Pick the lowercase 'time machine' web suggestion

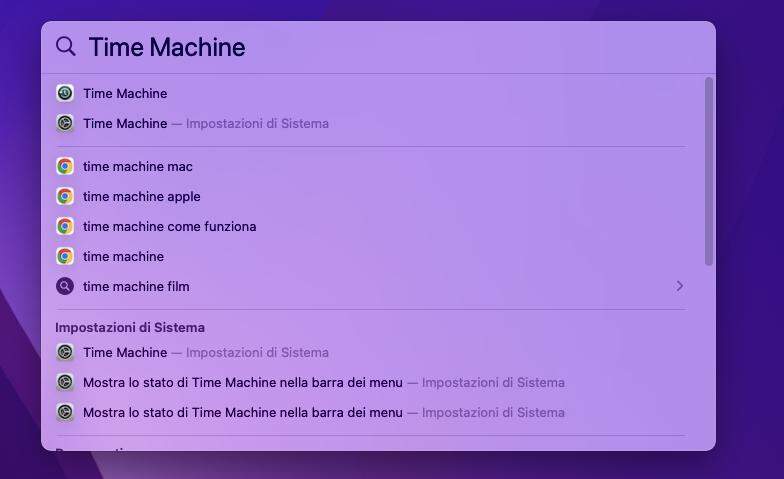pos(124,256)
